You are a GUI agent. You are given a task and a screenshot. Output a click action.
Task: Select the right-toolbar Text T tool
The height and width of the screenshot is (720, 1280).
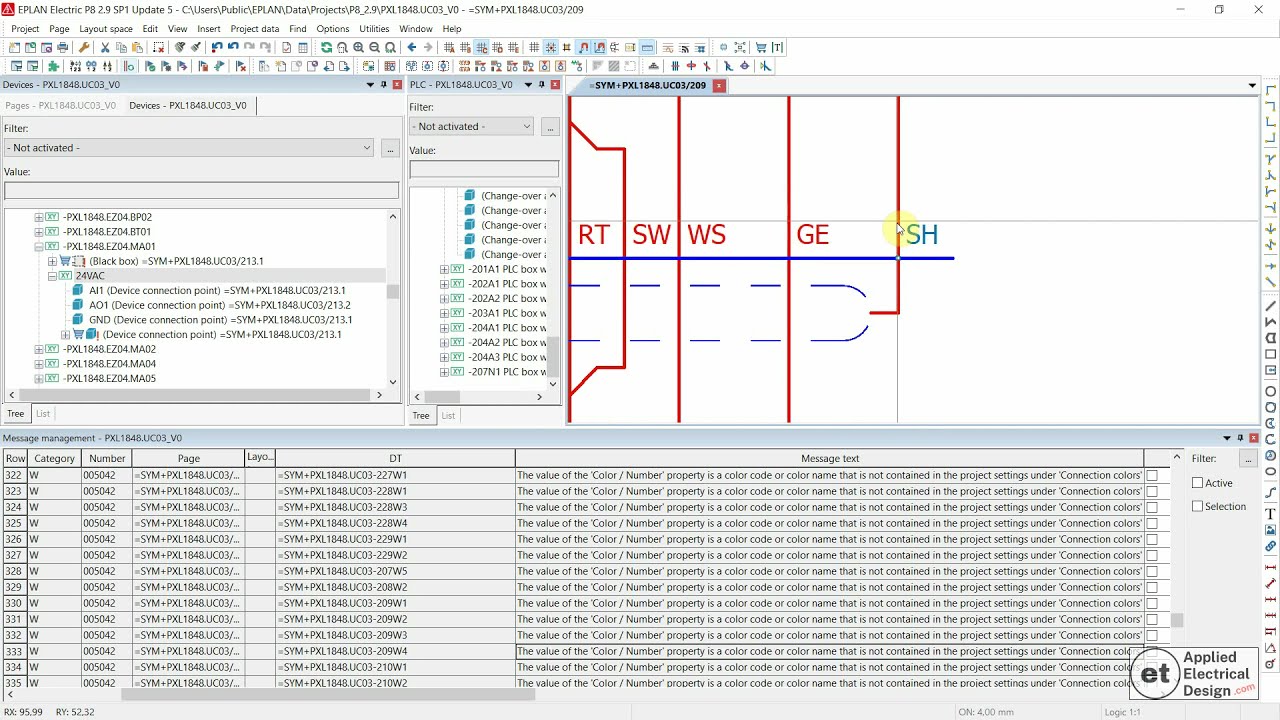(x=1271, y=513)
